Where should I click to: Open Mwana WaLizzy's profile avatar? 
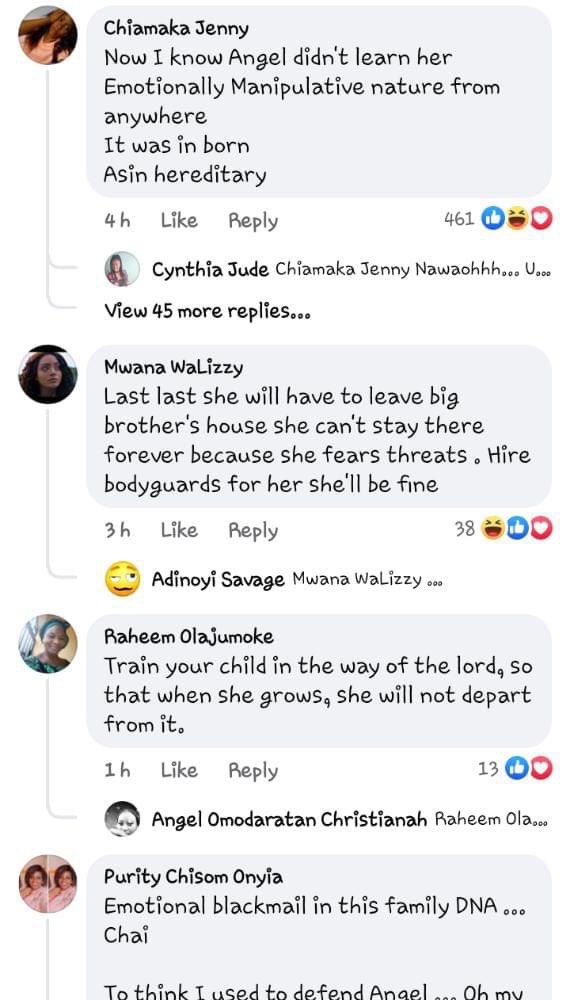tap(48, 374)
